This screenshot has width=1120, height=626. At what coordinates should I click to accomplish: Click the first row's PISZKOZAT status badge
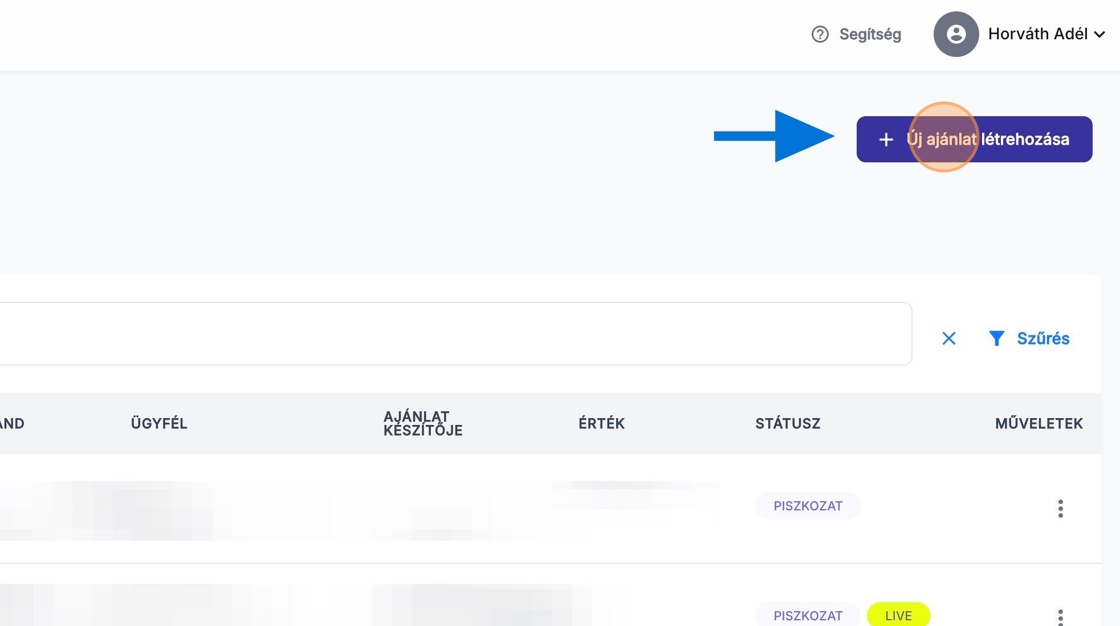(808, 506)
